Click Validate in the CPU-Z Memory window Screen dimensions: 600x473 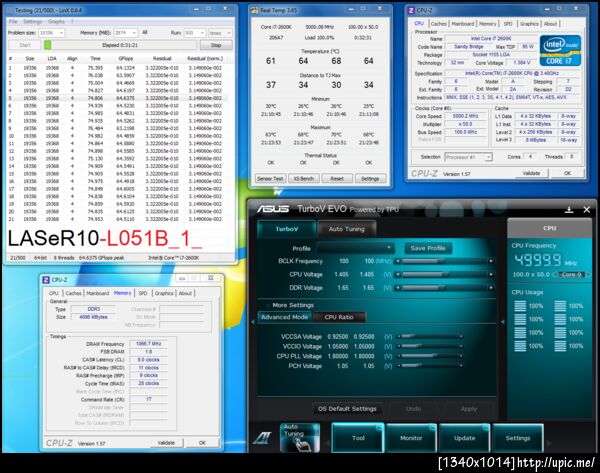coord(166,443)
